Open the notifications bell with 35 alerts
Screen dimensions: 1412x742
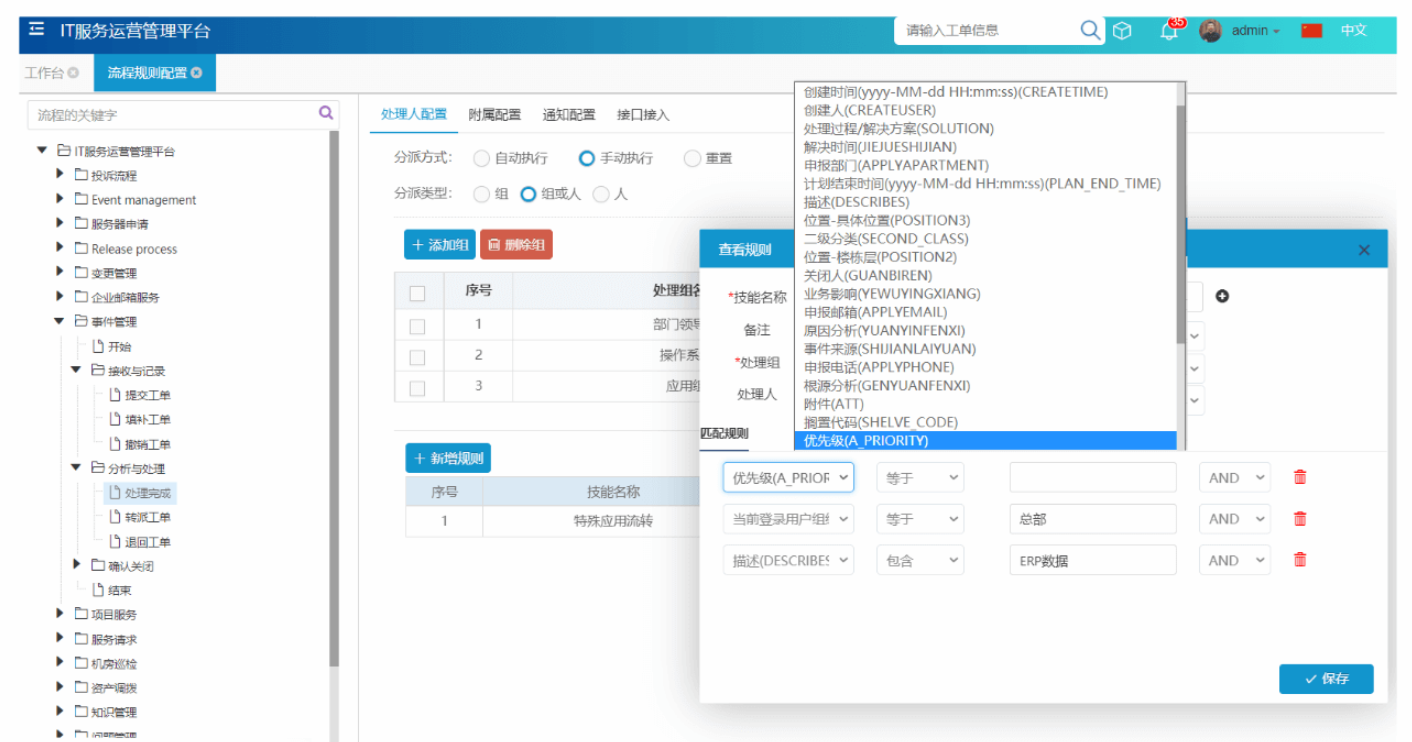pos(1168,30)
